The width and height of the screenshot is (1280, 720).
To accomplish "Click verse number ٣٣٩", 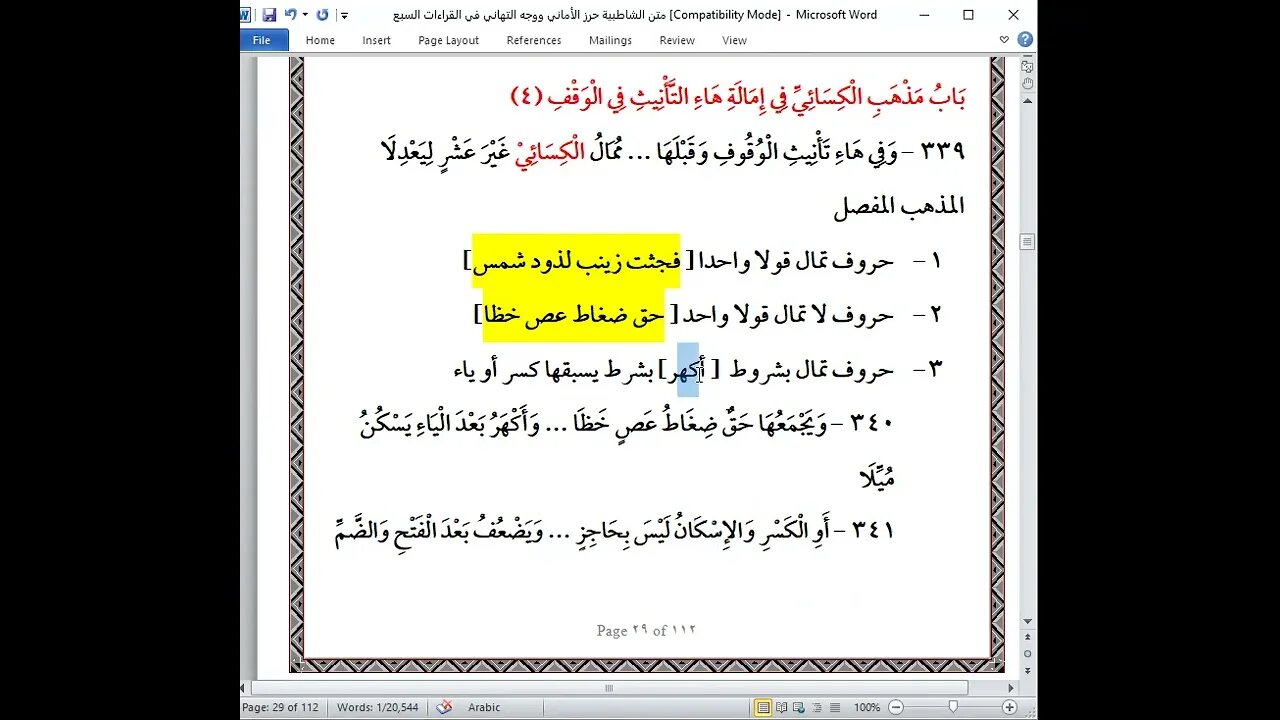I will [x=941, y=150].
